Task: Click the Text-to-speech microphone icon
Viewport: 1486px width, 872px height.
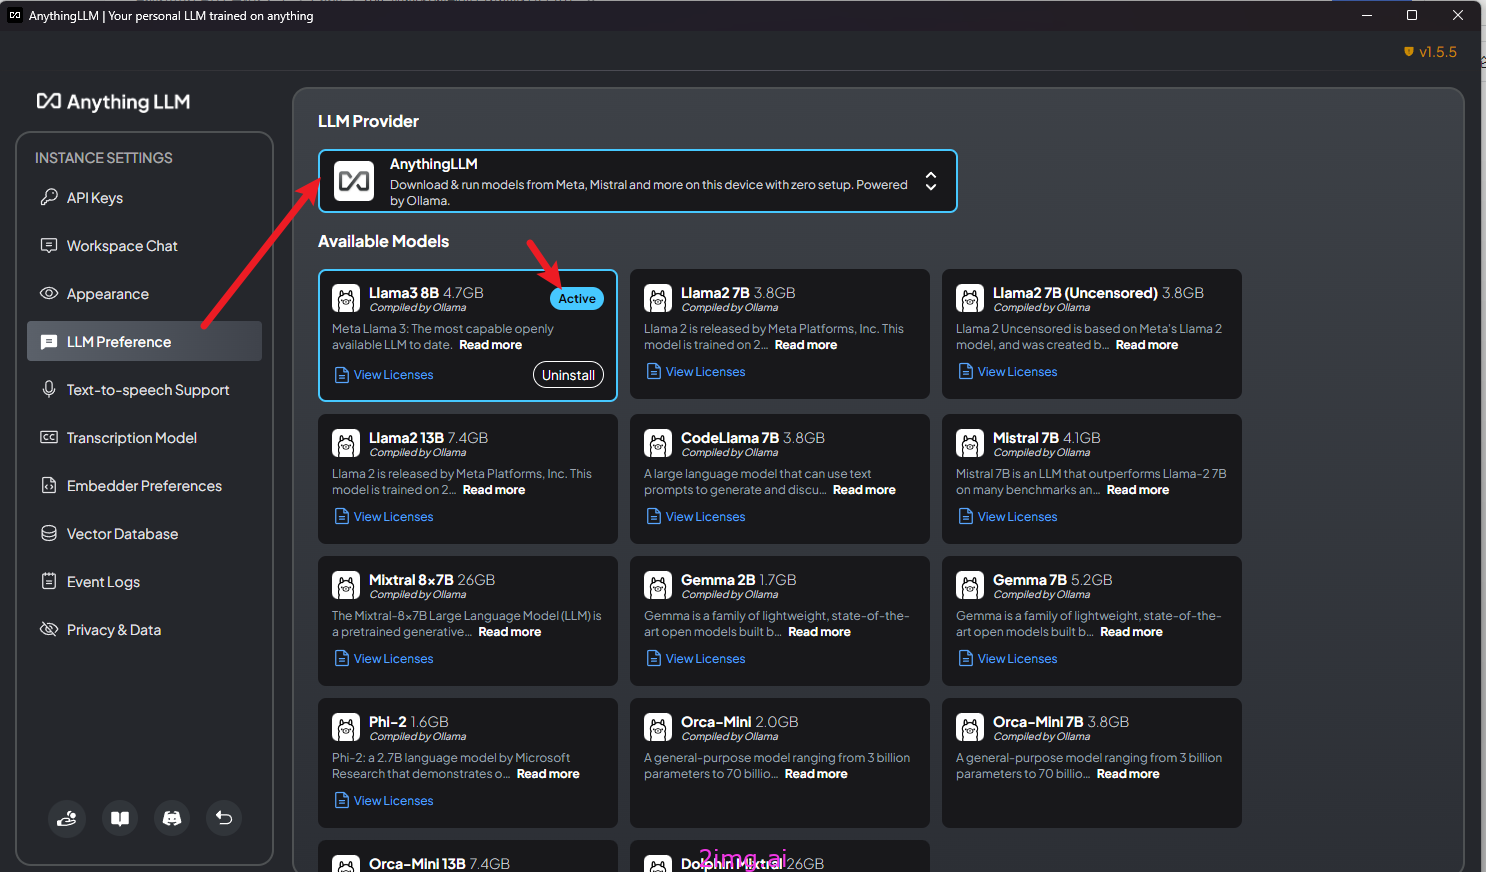Action: pyautogui.click(x=48, y=389)
